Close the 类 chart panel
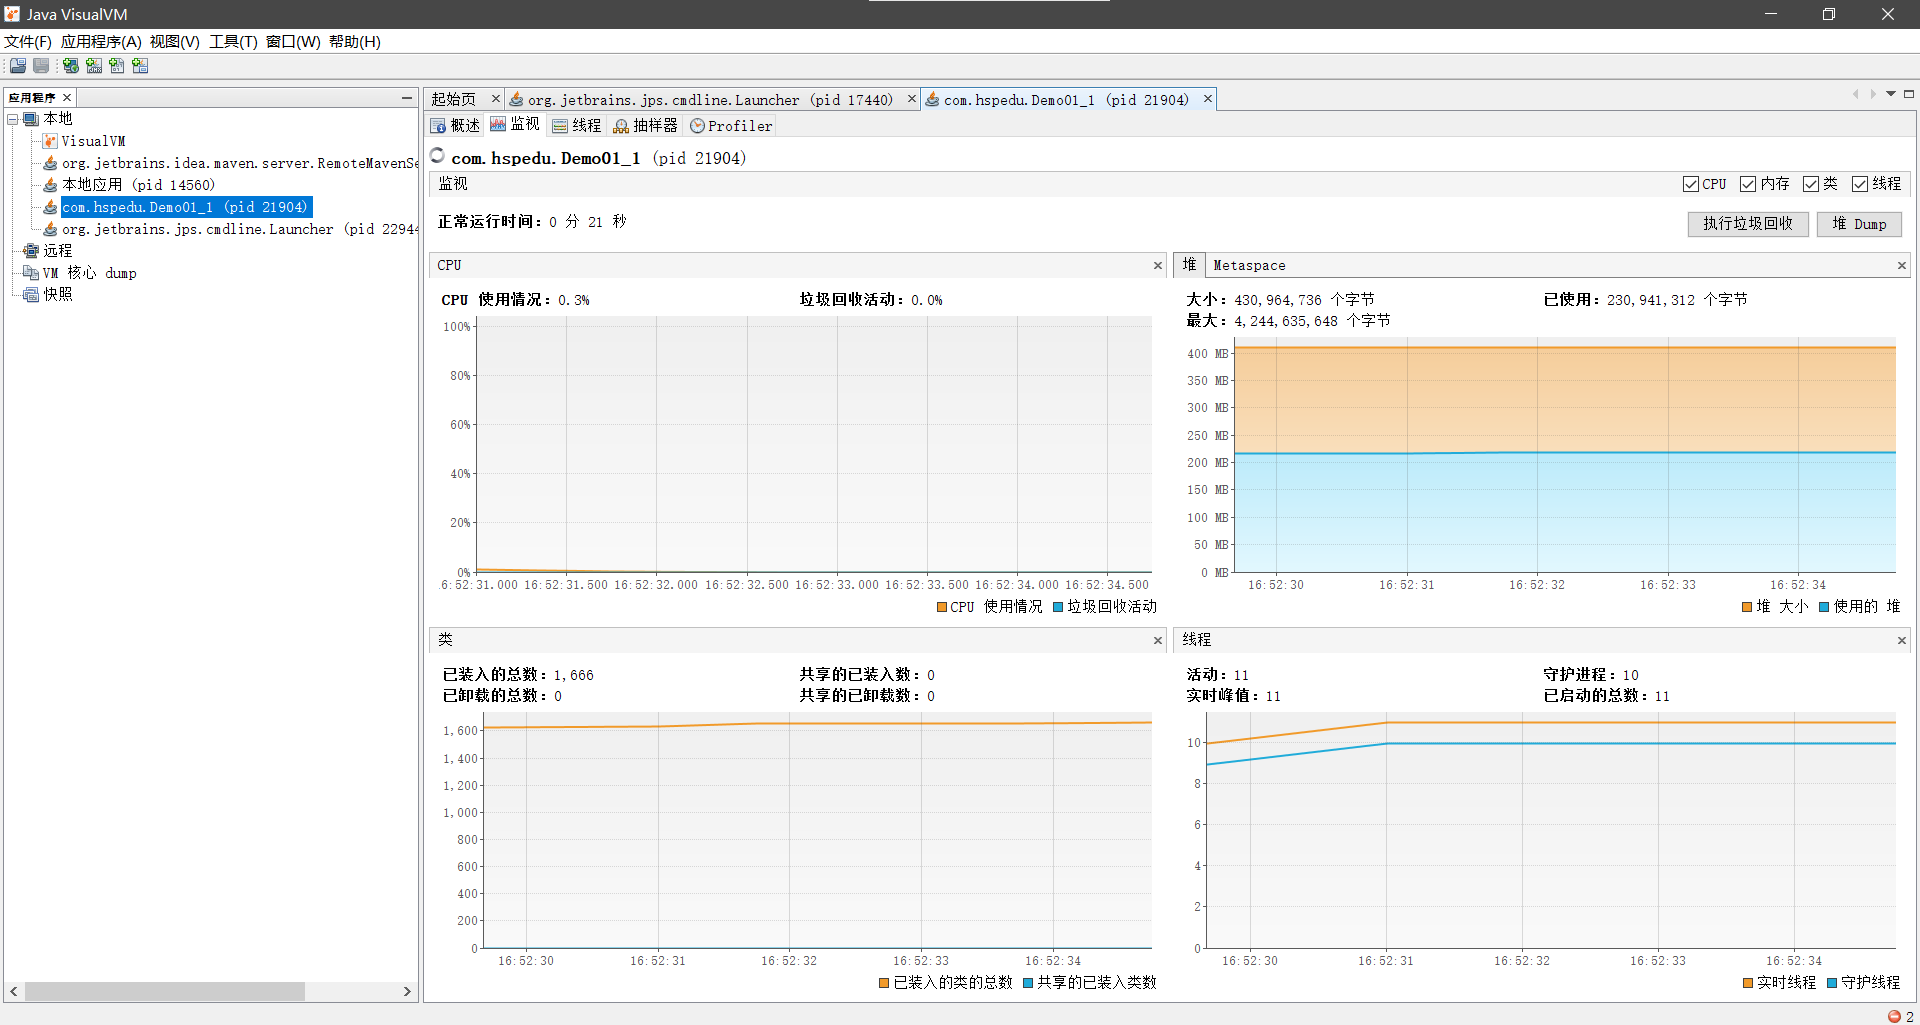1920x1025 pixels. (x=1158, y=641)
